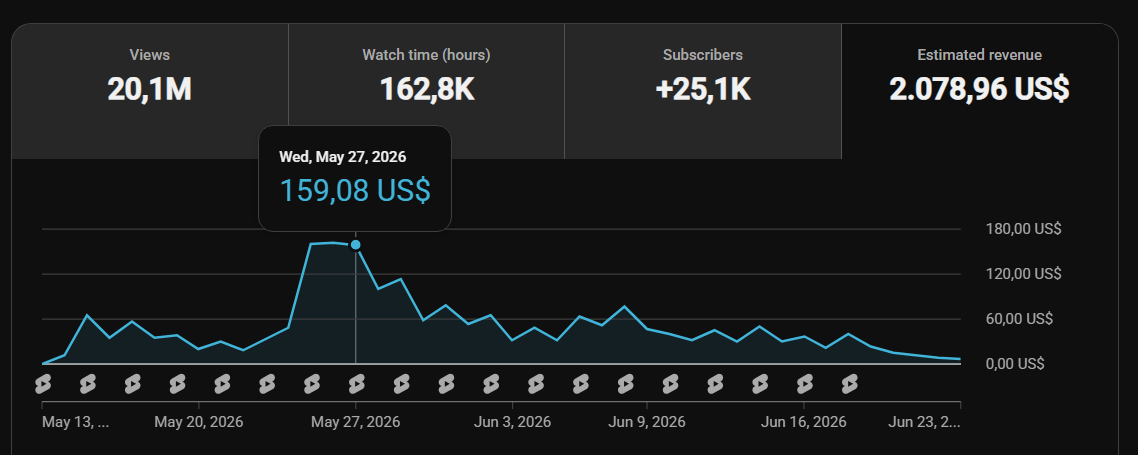Open Shorts marker for May 19
This screenshot has width=1138, height=455.
[x=178, y=384]
